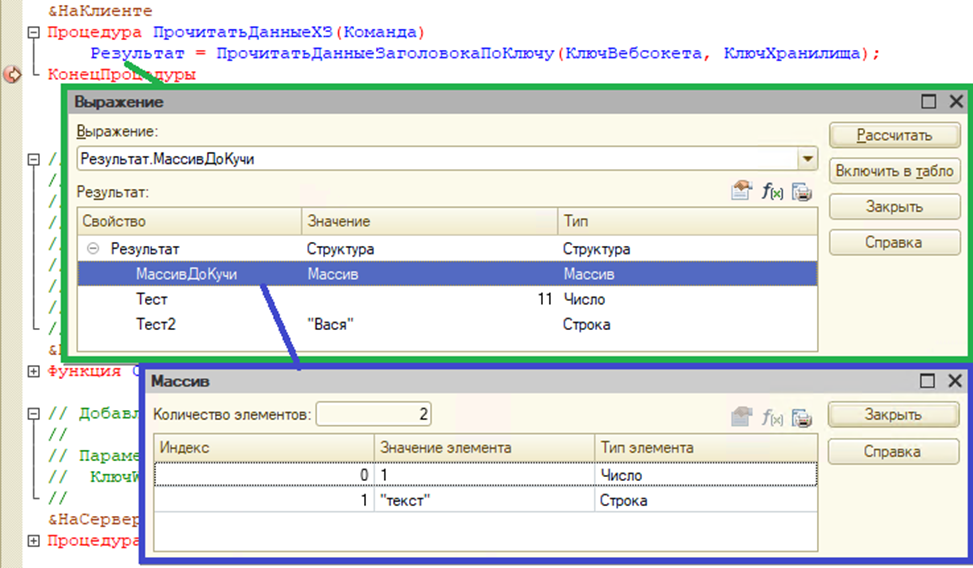Collapse the '// Добавл' comment block

pyautogui.click(x=34, y=413)
